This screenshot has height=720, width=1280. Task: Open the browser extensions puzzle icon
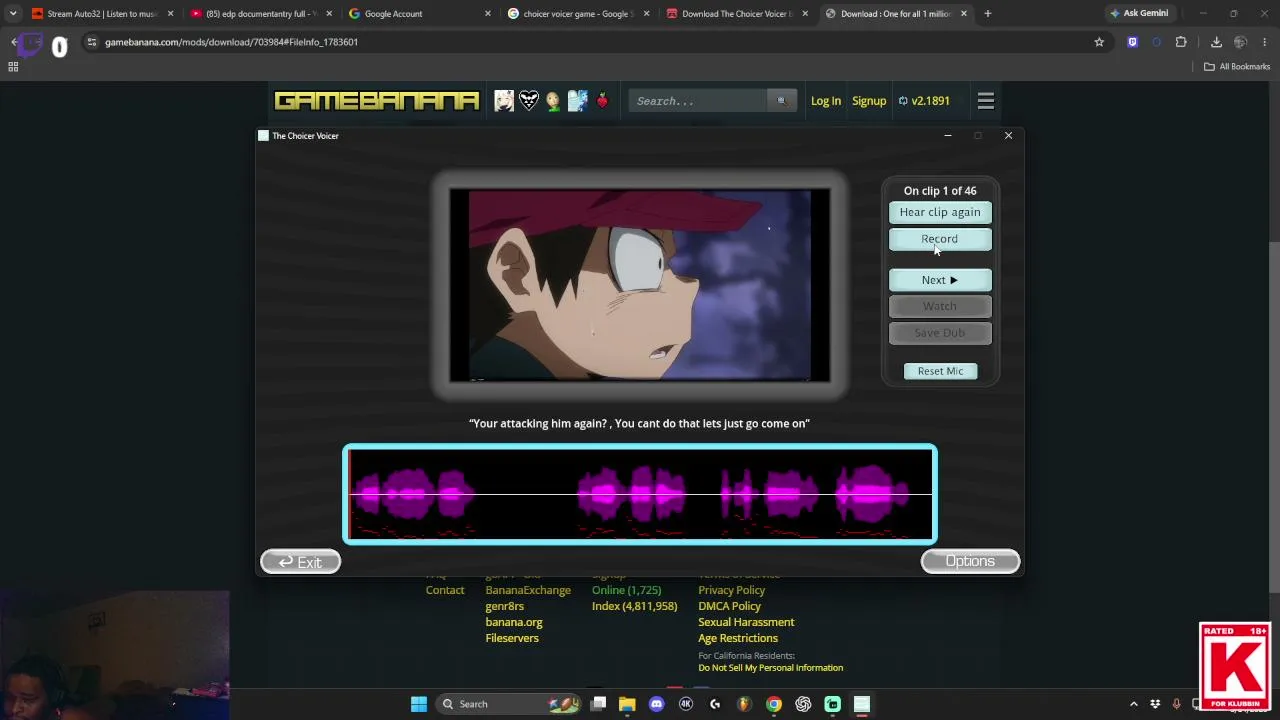(x=1181, y=42)
